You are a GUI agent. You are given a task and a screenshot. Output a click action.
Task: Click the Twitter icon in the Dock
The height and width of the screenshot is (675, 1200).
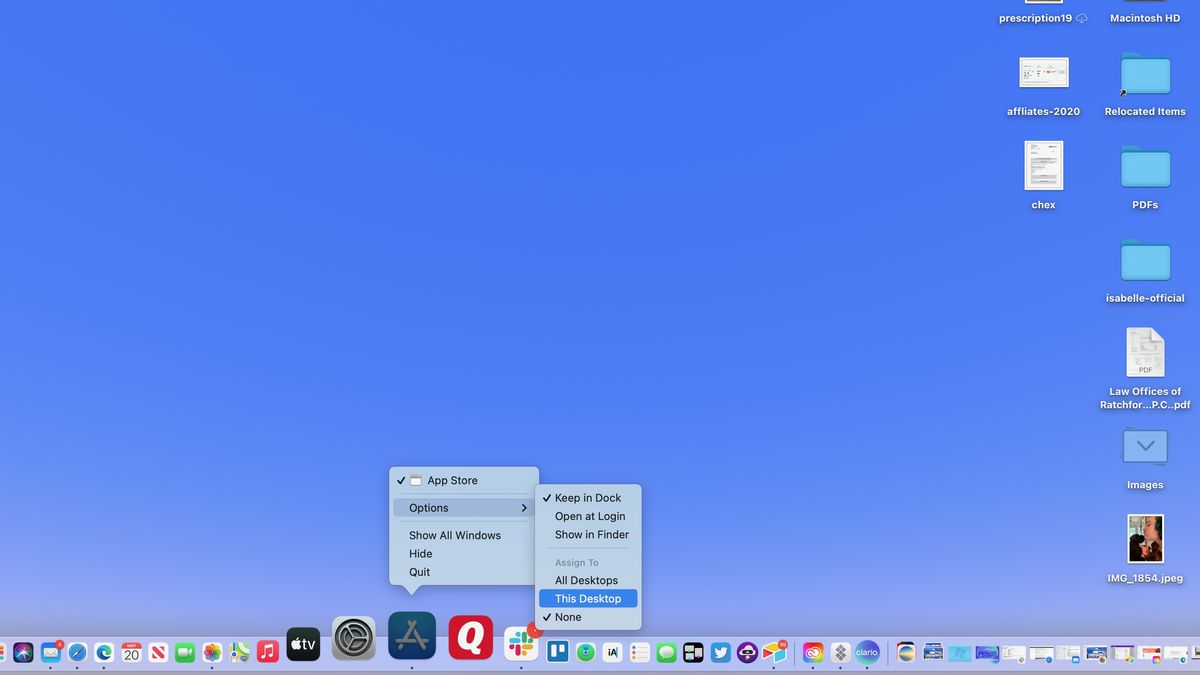(720, 652)
